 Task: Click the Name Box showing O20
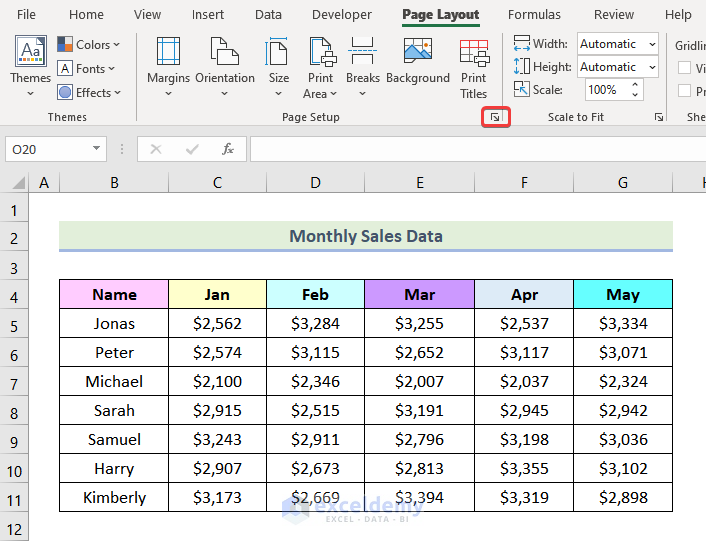point(46,149)
